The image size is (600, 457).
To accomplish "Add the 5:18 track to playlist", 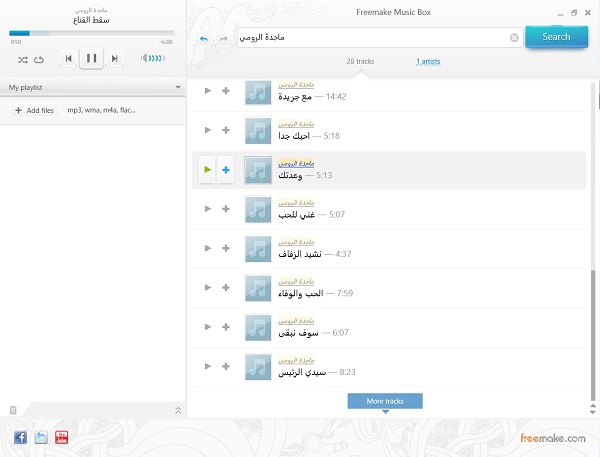I will 226,130.
